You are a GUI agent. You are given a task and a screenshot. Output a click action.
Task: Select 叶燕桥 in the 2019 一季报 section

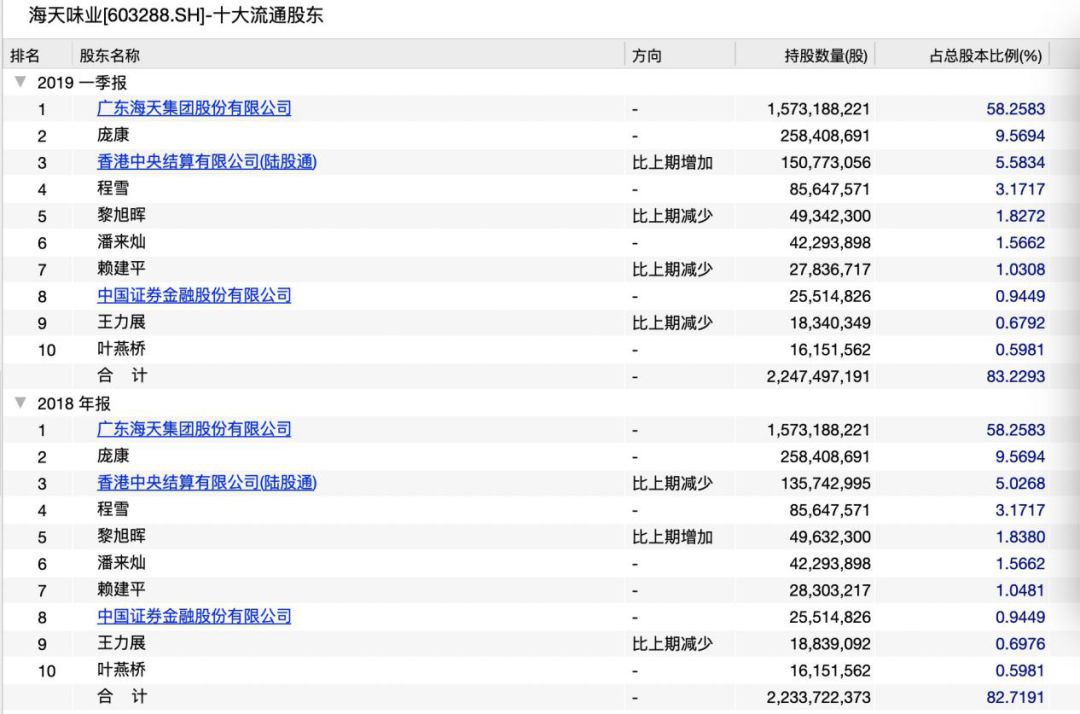pos(121,349)
